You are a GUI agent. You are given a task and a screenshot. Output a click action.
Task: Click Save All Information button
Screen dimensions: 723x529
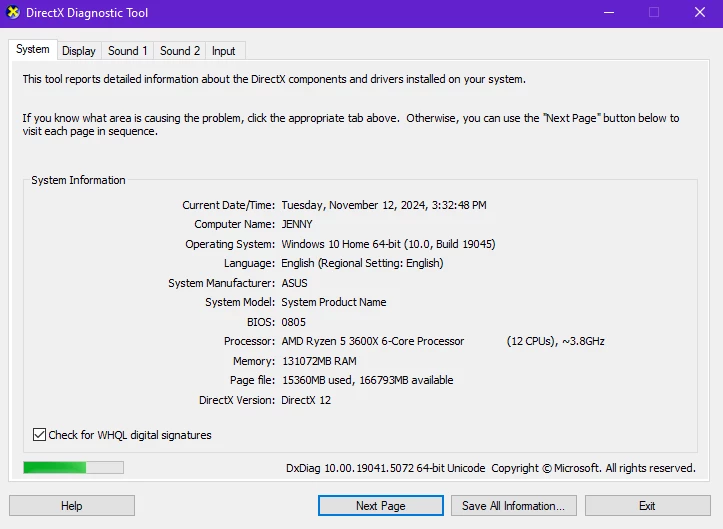[x=514, y=506]
